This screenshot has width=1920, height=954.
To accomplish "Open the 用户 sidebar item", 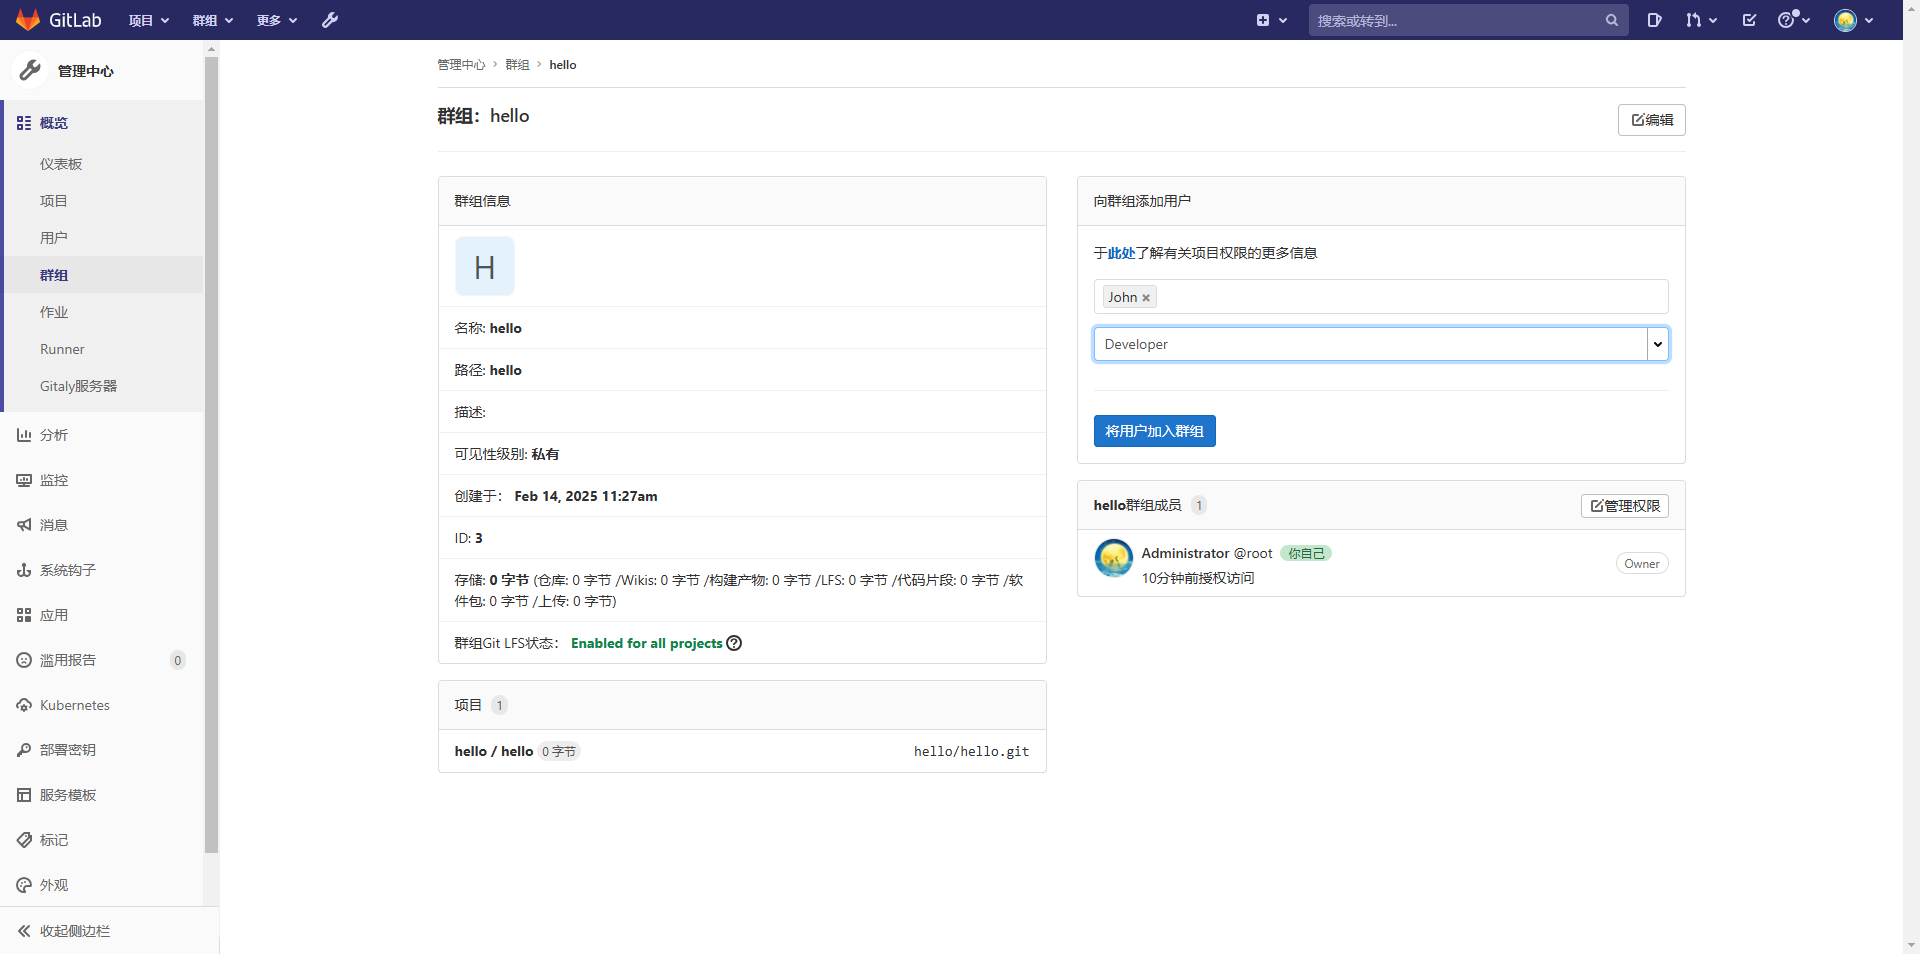I will tap(54, 238).
